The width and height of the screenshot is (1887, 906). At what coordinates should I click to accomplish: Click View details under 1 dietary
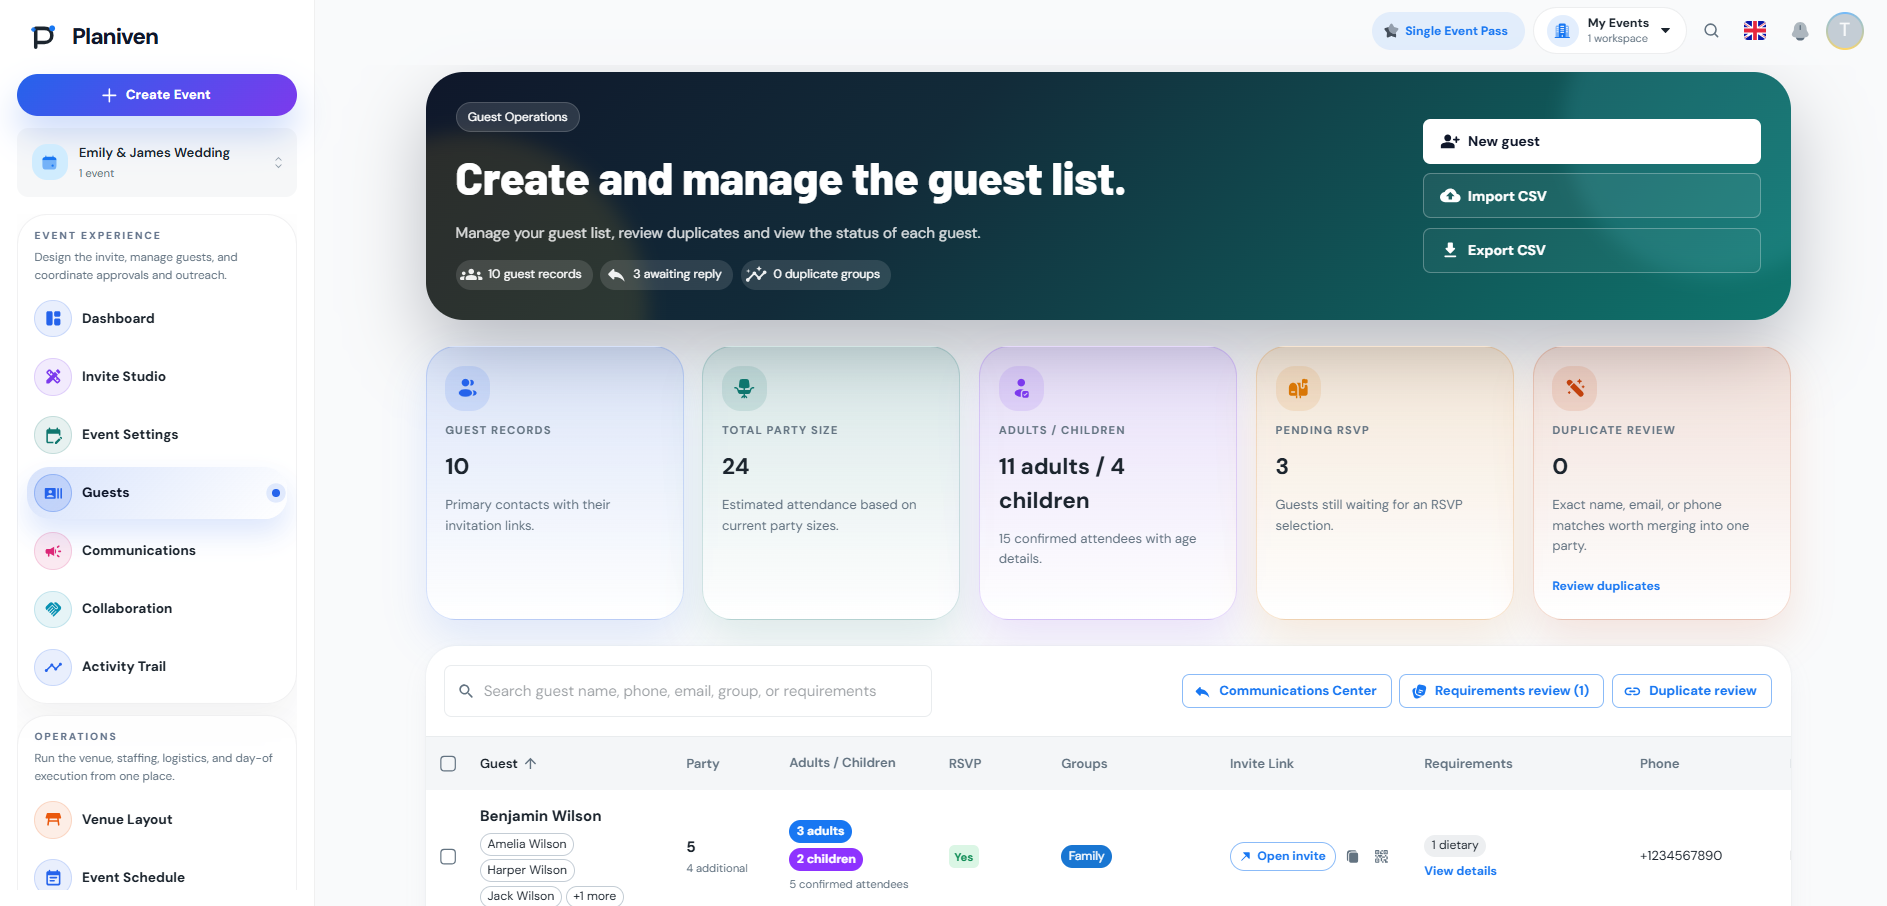pos(1460,871)
